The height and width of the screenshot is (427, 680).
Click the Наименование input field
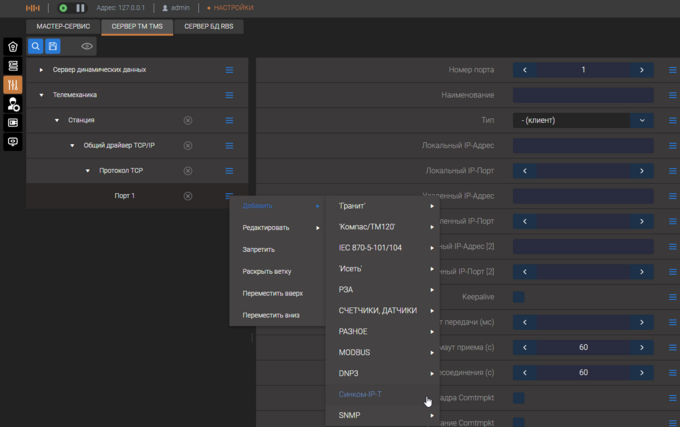[583, 95]
